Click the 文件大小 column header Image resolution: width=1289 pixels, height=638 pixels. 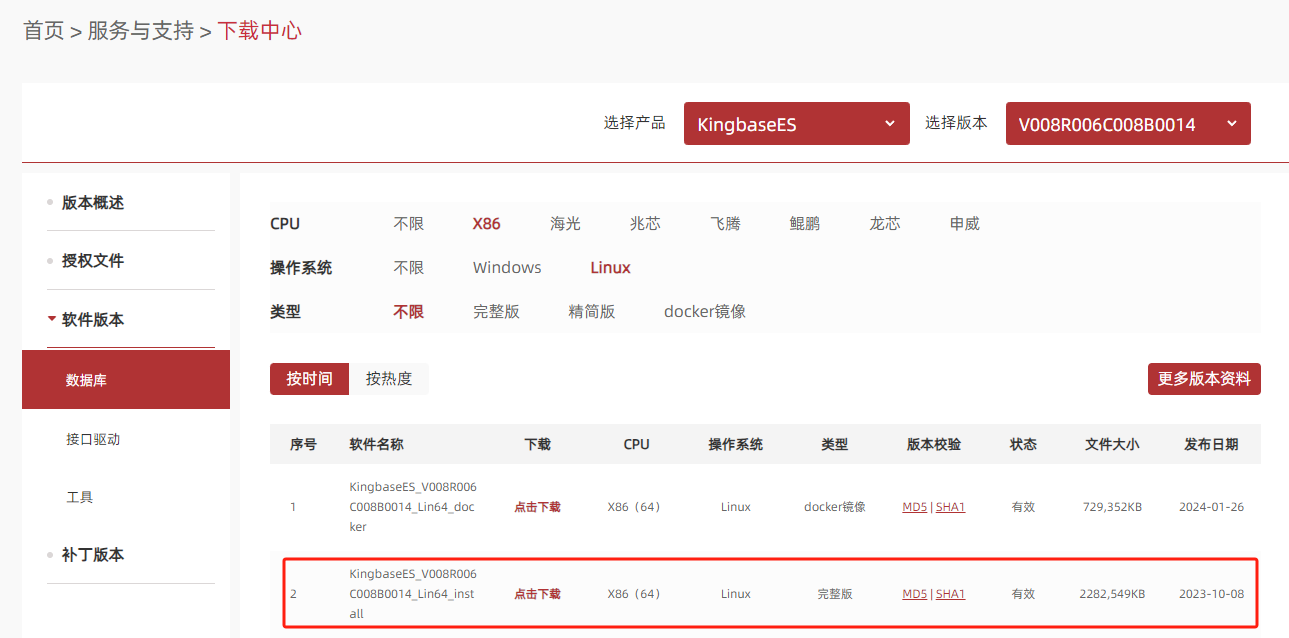click(1112, 444)
